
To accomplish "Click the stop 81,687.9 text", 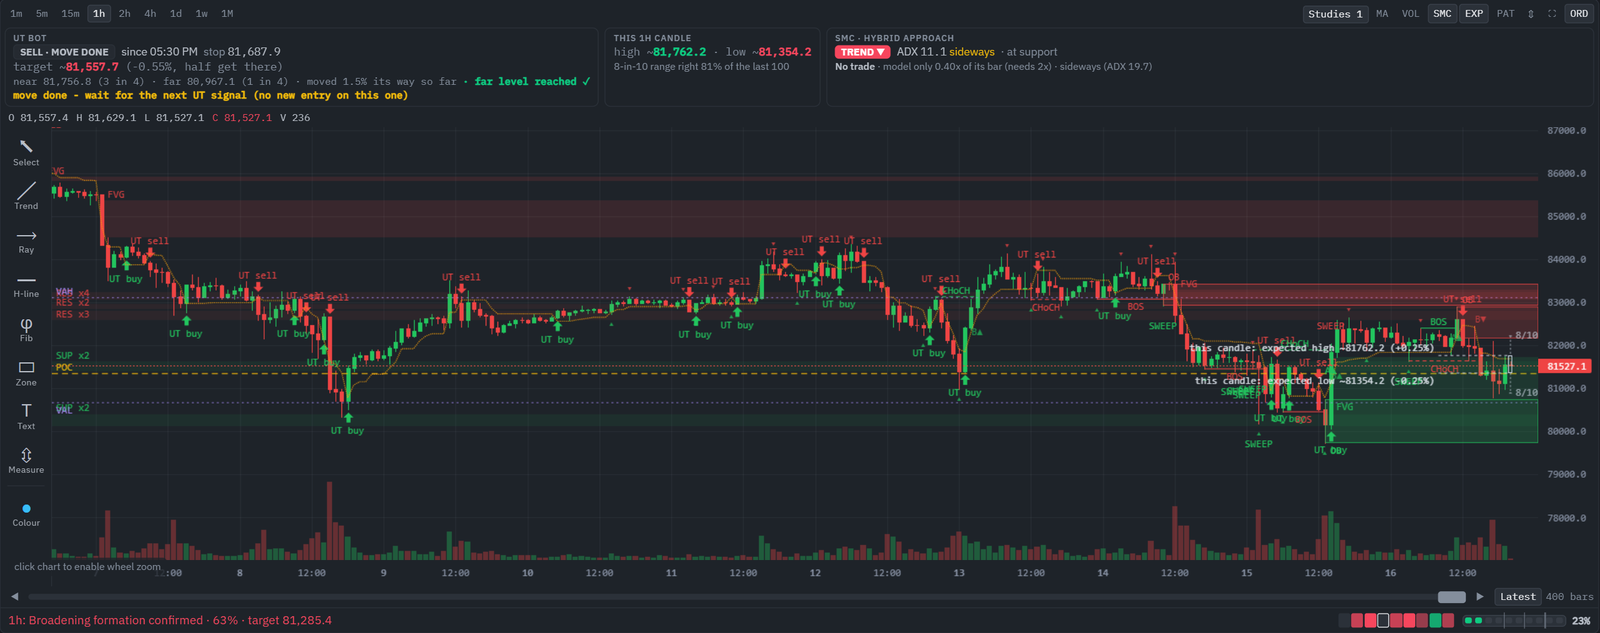I will tap(242, 52).
